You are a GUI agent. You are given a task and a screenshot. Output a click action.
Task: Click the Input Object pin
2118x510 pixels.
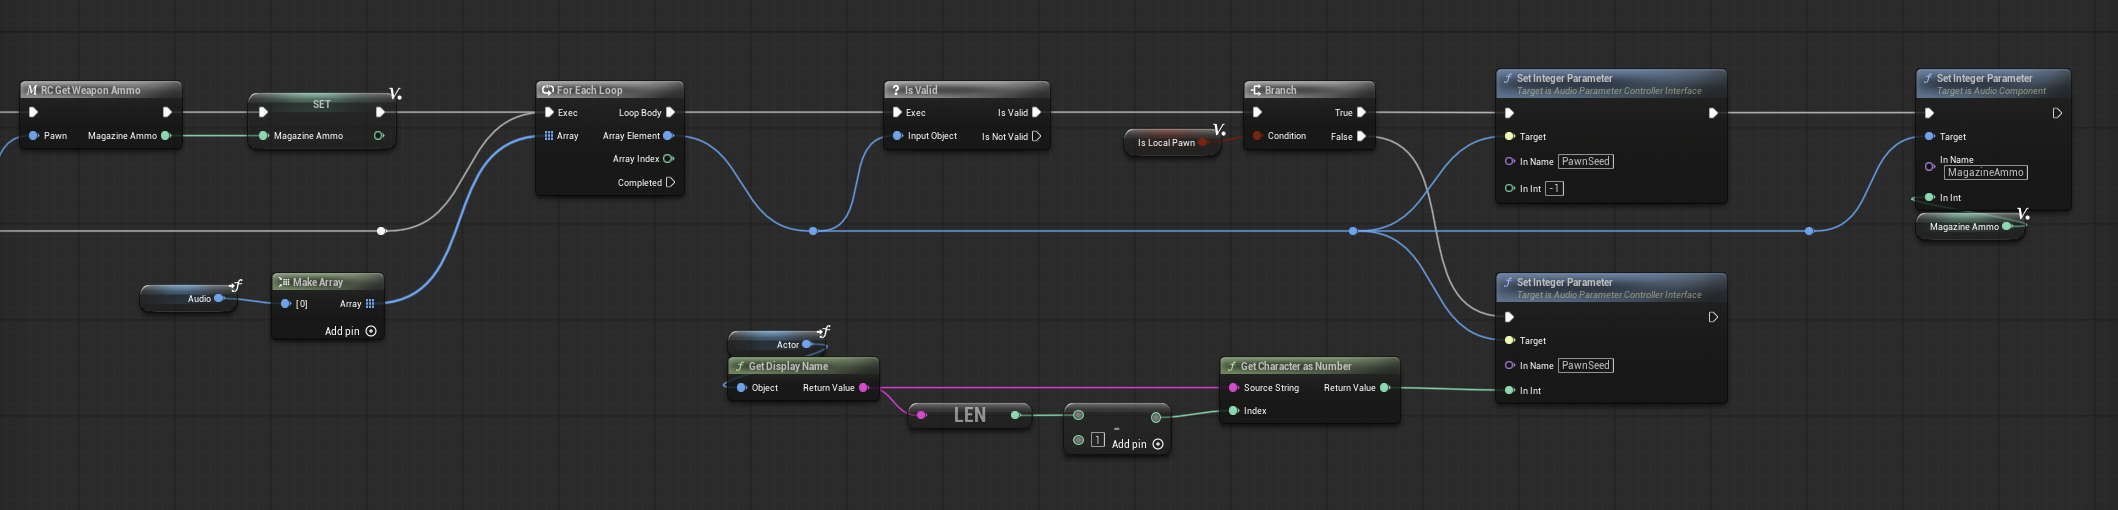(x=897, y=136)
